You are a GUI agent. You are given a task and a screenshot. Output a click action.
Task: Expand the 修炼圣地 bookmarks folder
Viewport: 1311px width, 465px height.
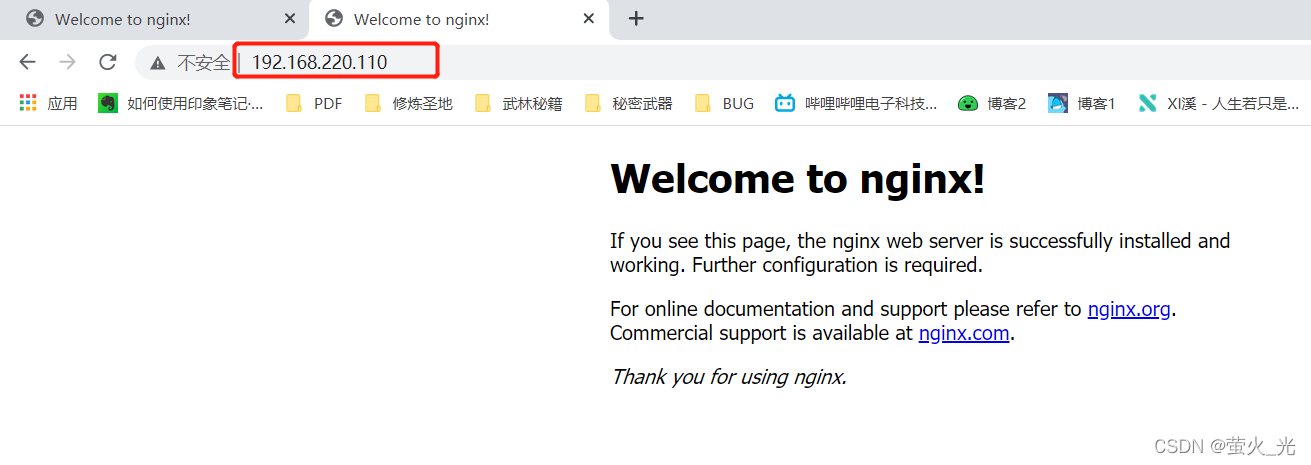pyautogui.click(x=408, y=102)
